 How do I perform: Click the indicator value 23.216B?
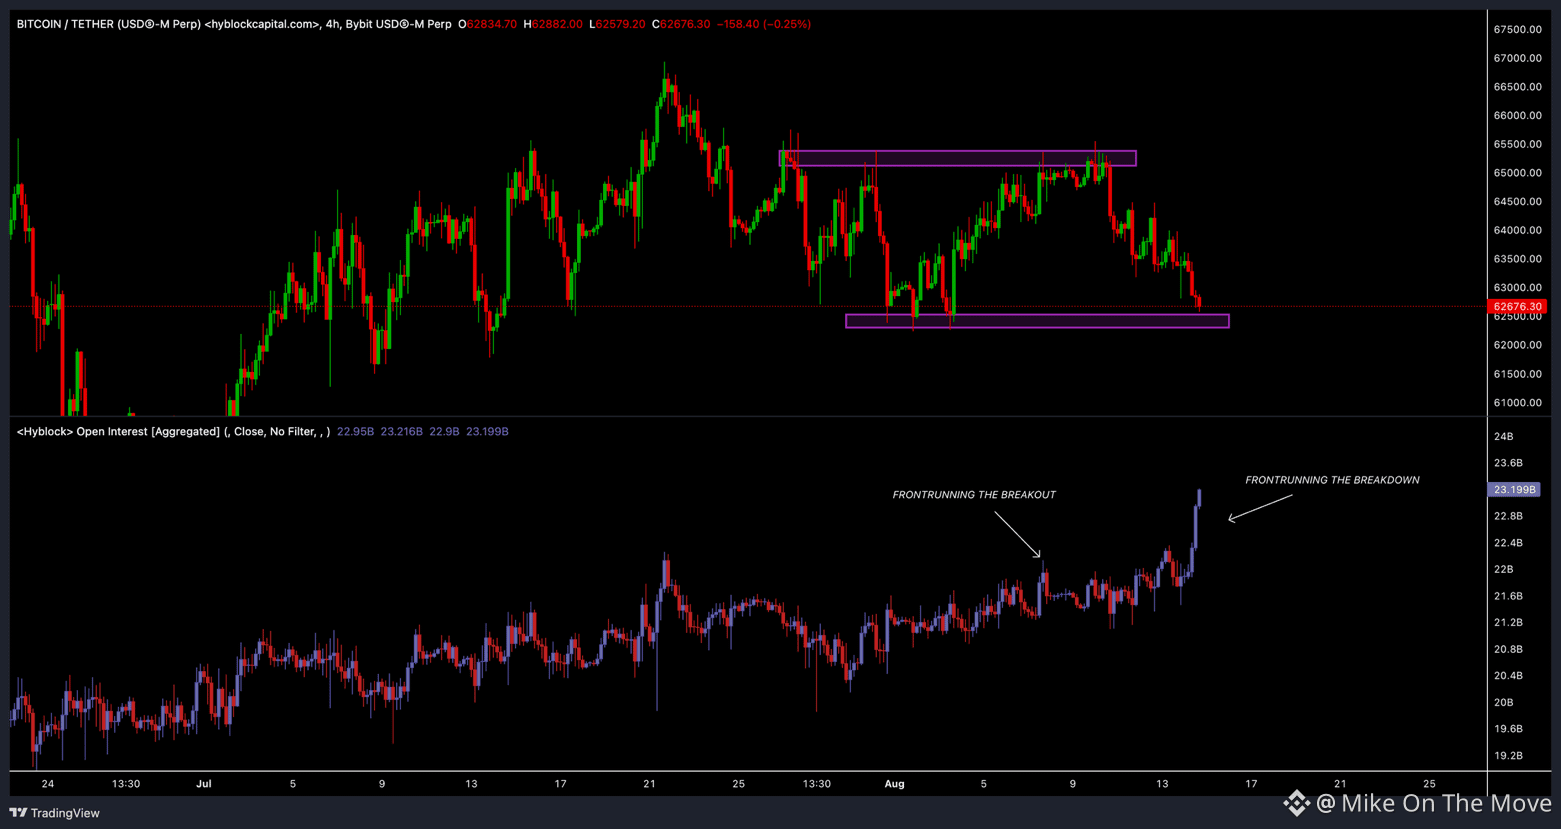(x=401, y=432)
